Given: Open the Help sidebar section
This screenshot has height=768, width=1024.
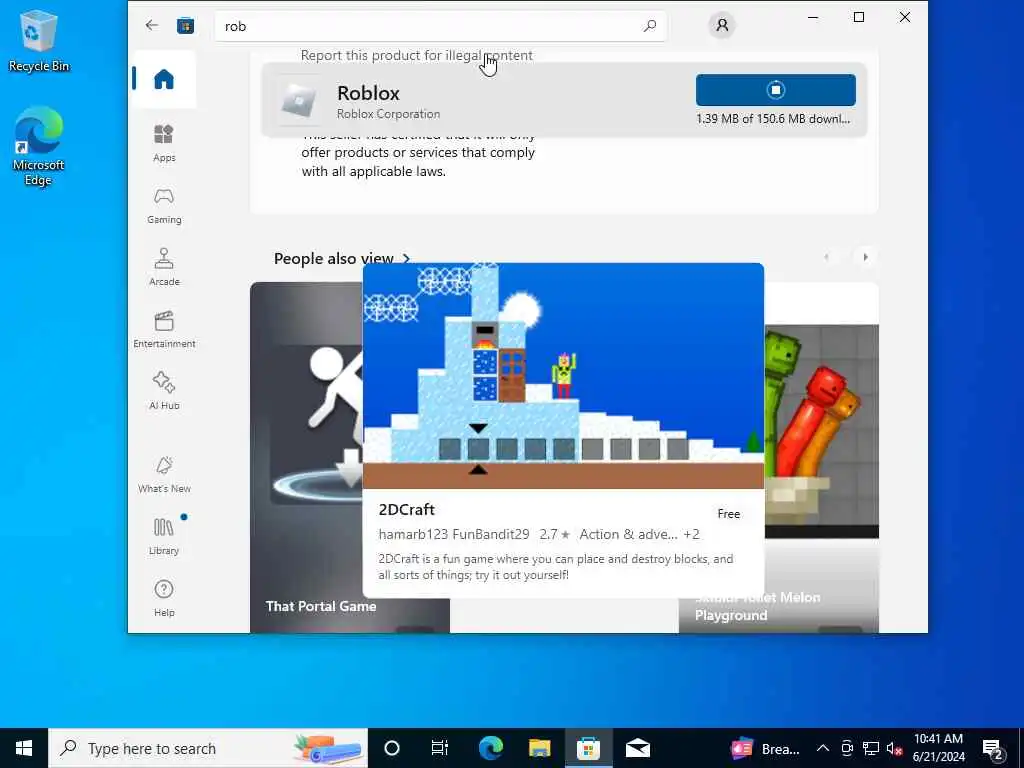Looking at the screenshot, I should (x=164, y=598).
